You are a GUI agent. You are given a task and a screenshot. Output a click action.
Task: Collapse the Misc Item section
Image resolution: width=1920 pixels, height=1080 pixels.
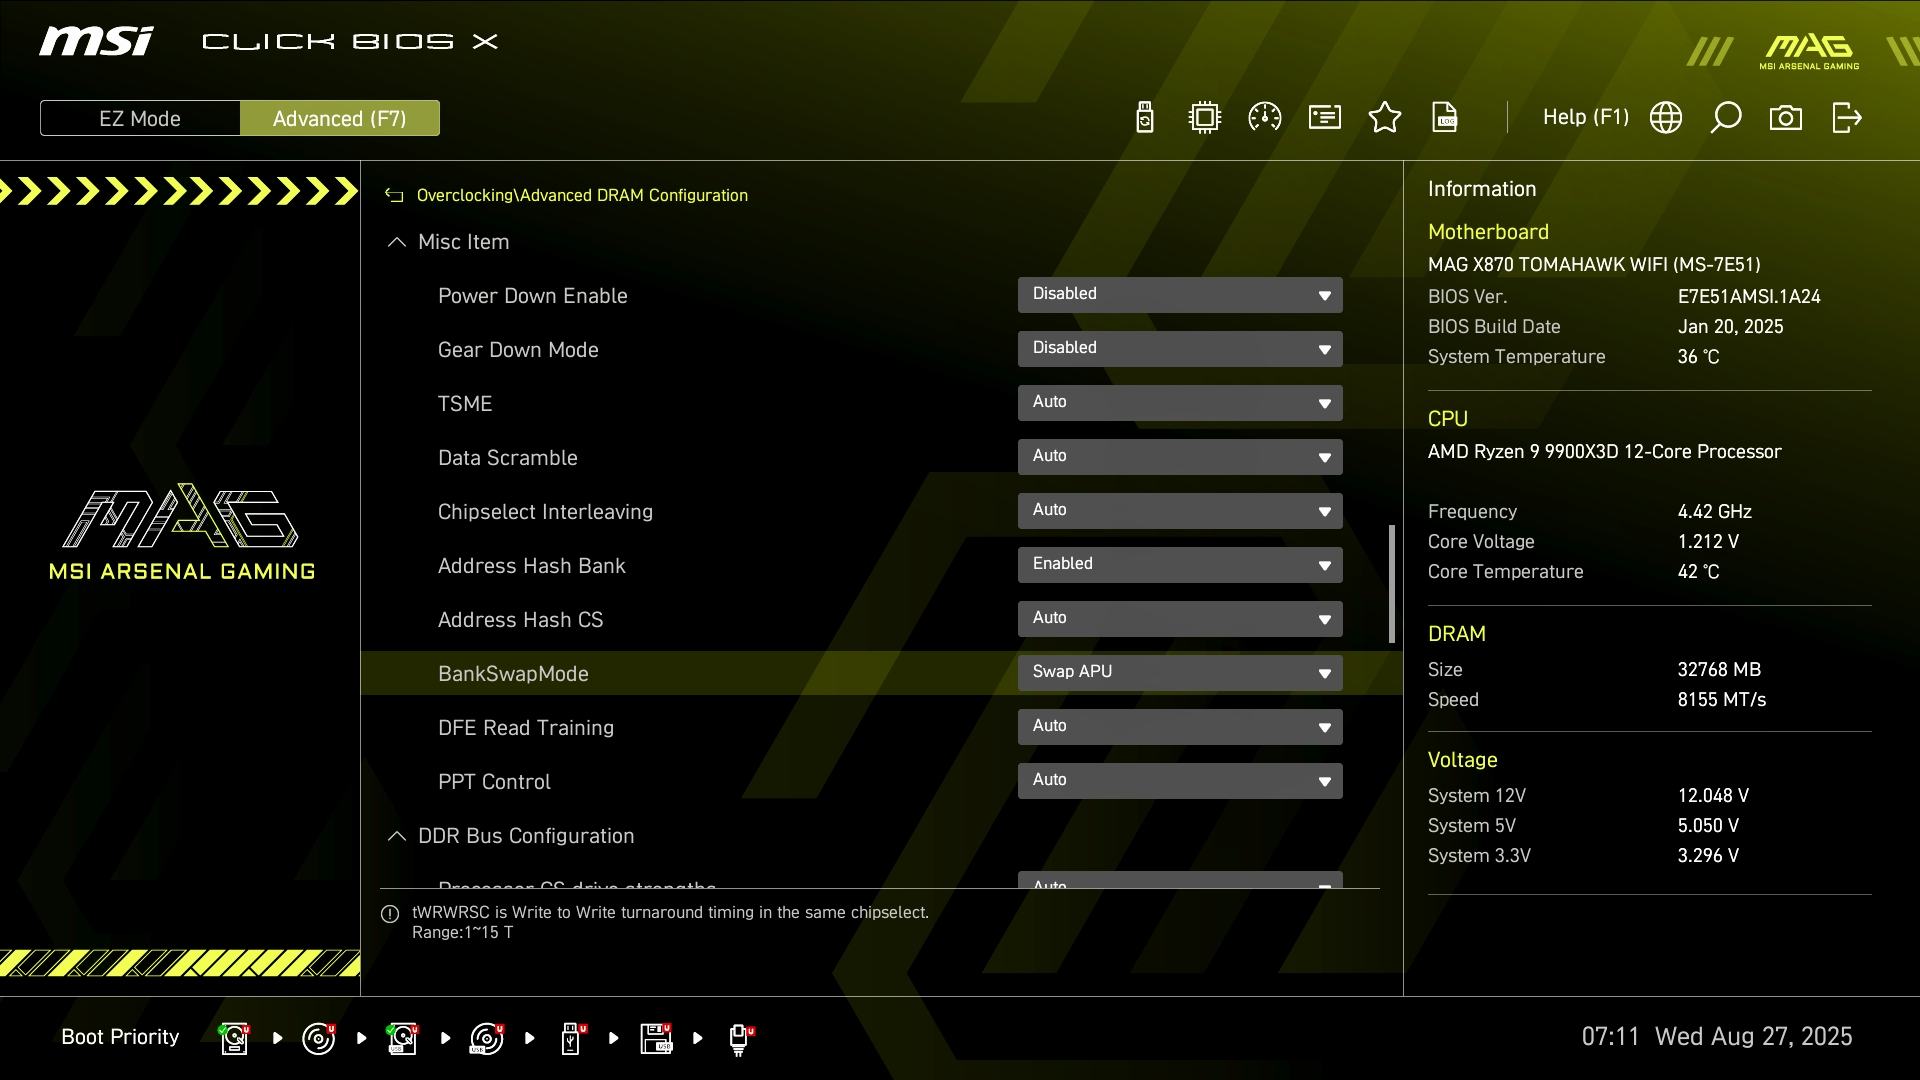point(397,242)
